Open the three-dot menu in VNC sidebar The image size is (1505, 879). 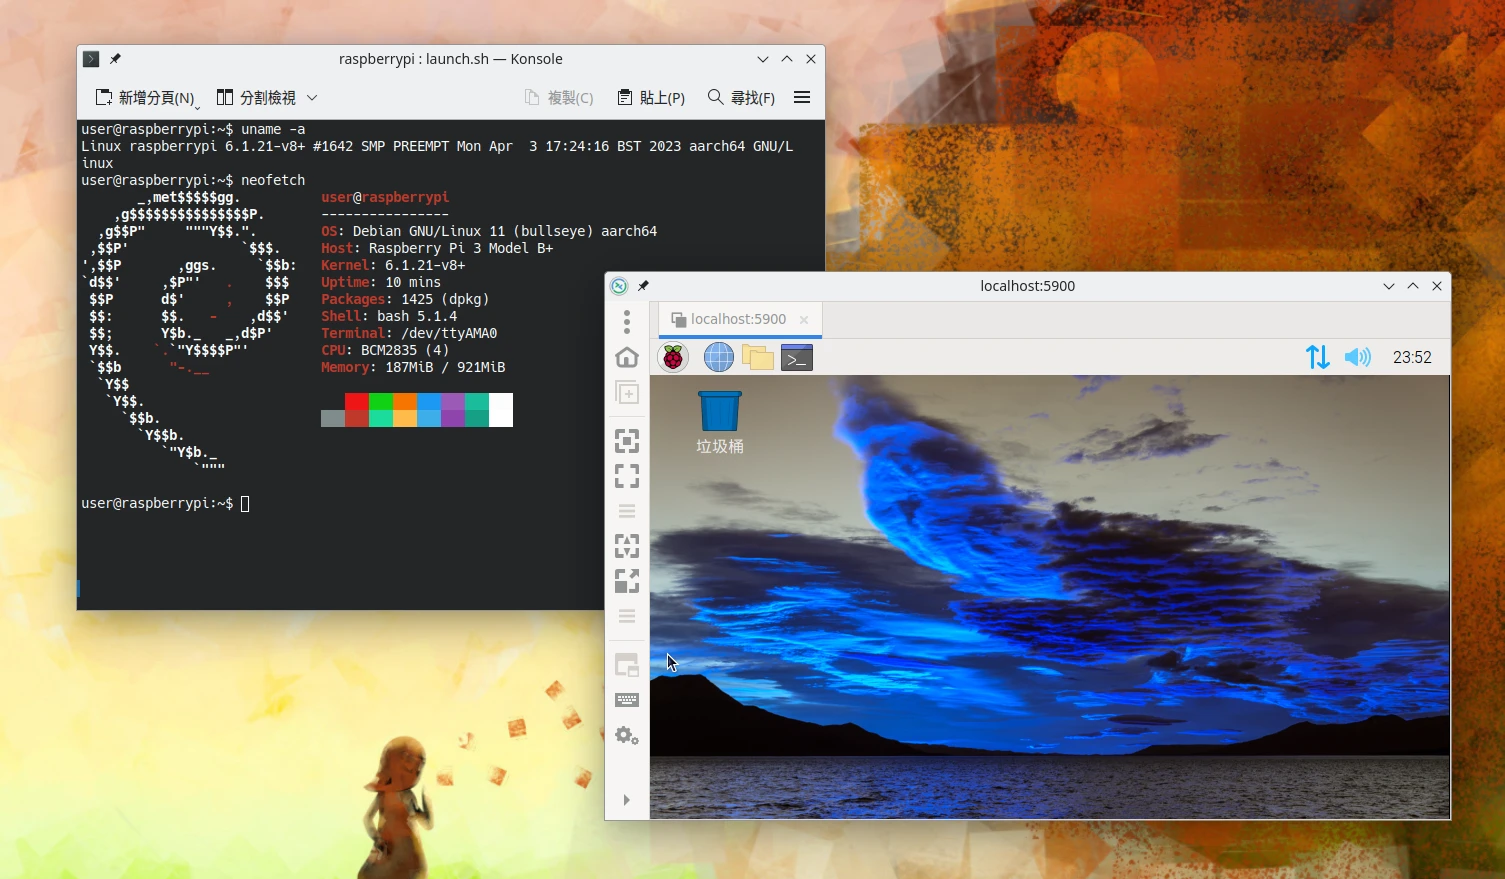click(627, 322)
